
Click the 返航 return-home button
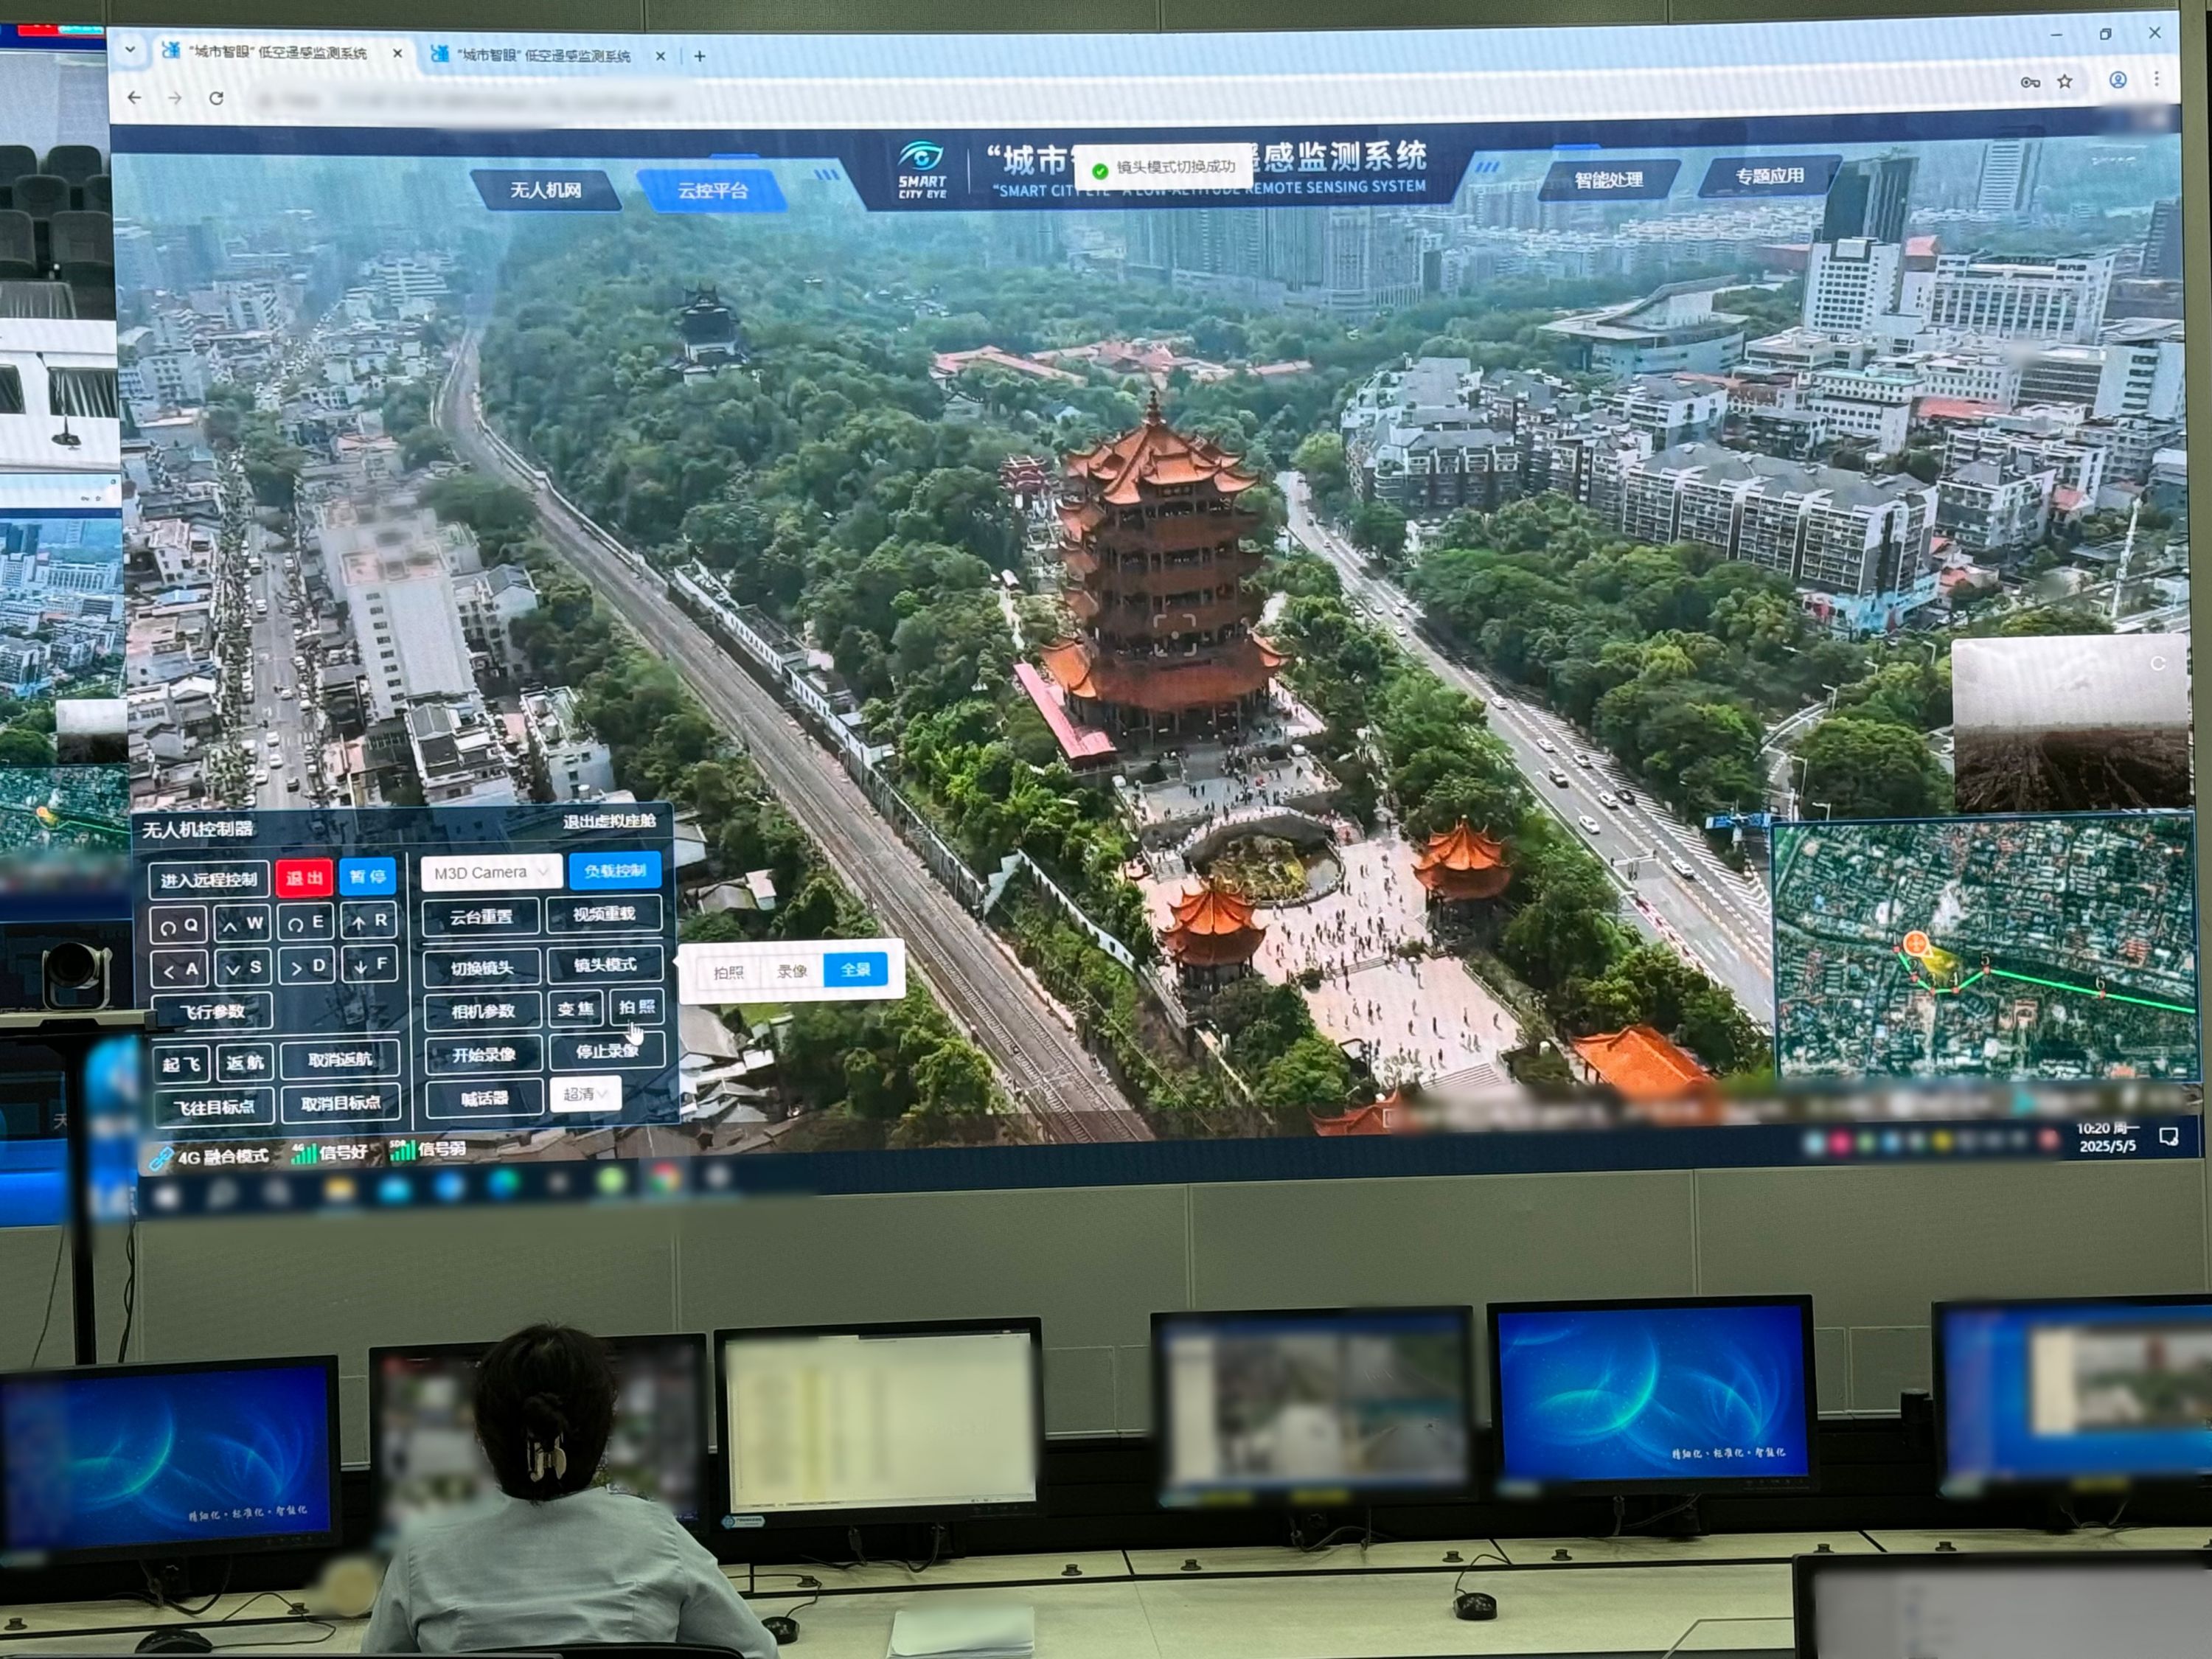pos(243,1063)
